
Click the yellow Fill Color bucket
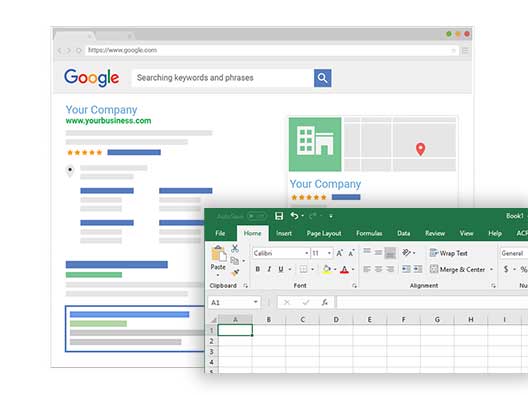point(326,269)
